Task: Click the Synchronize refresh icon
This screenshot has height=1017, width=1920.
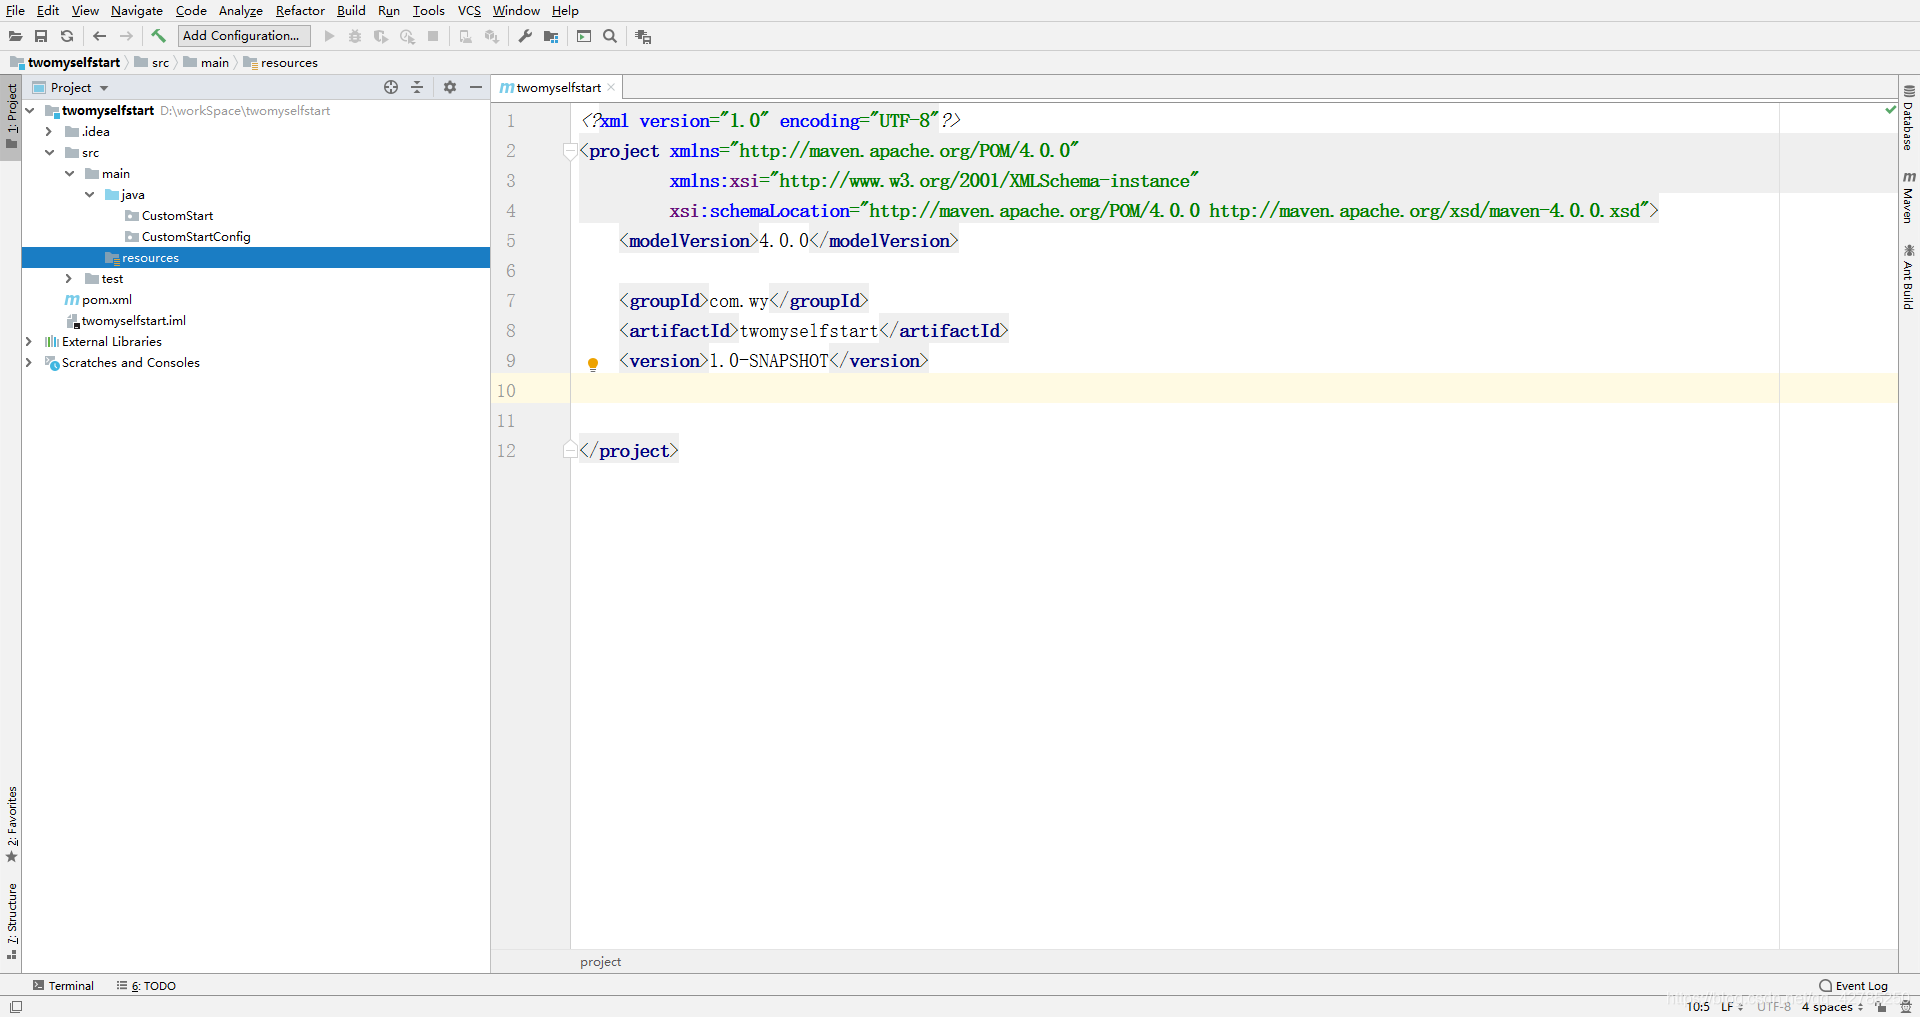Action: coord(67,36)
